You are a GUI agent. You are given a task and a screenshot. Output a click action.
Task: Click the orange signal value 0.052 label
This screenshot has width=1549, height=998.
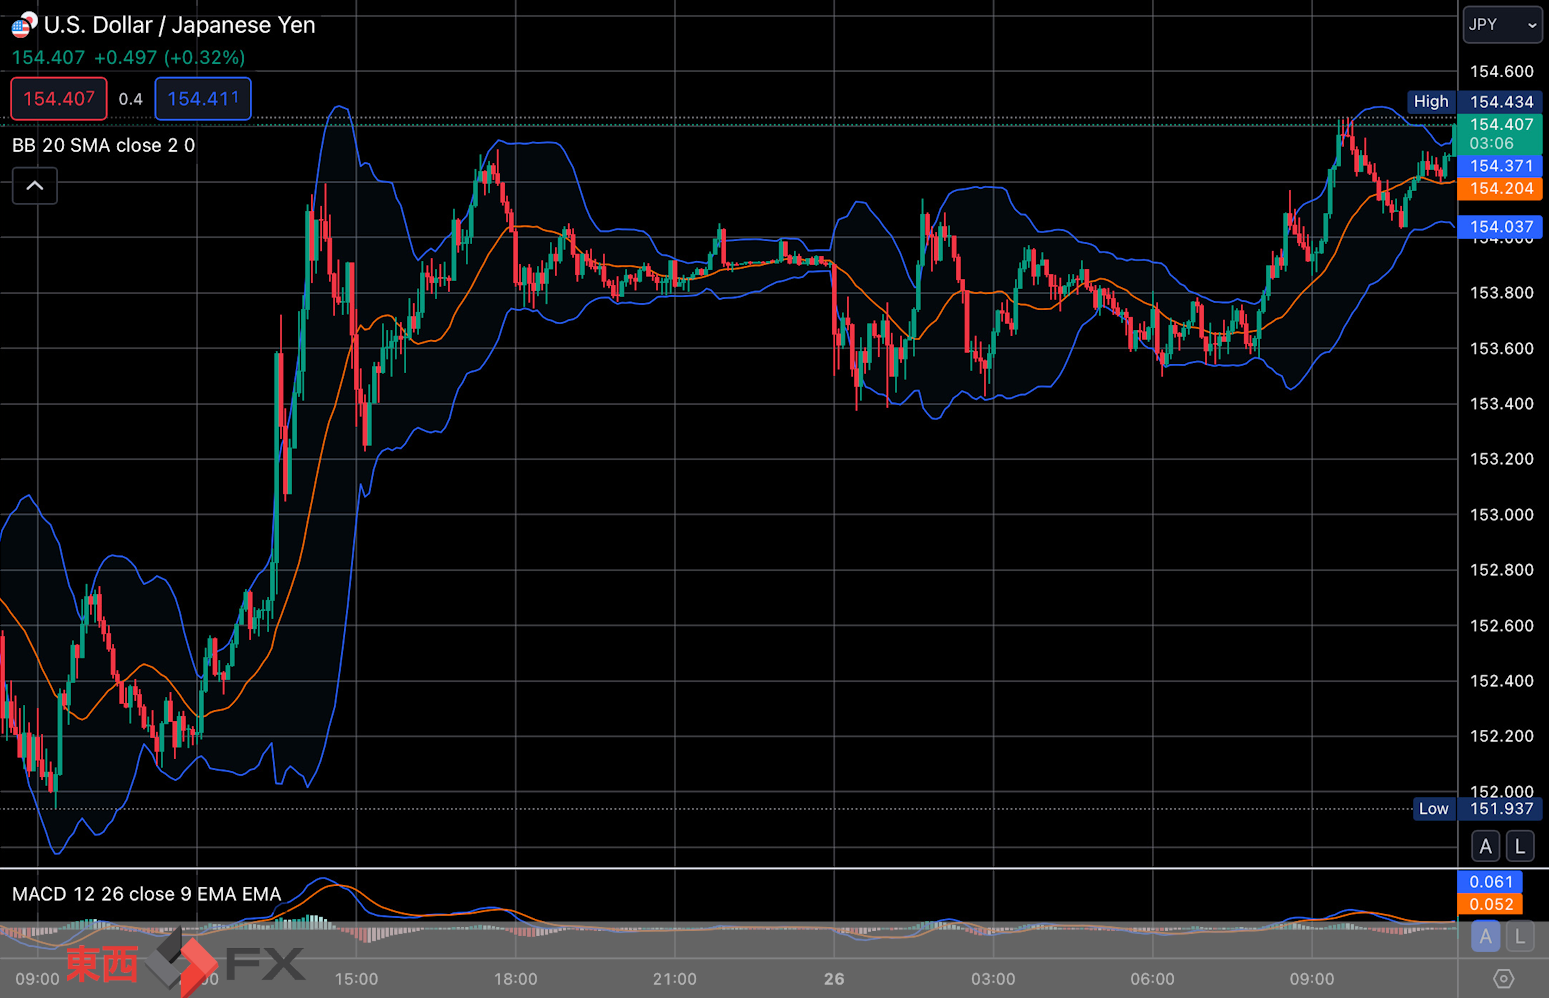click(1490, 904)
